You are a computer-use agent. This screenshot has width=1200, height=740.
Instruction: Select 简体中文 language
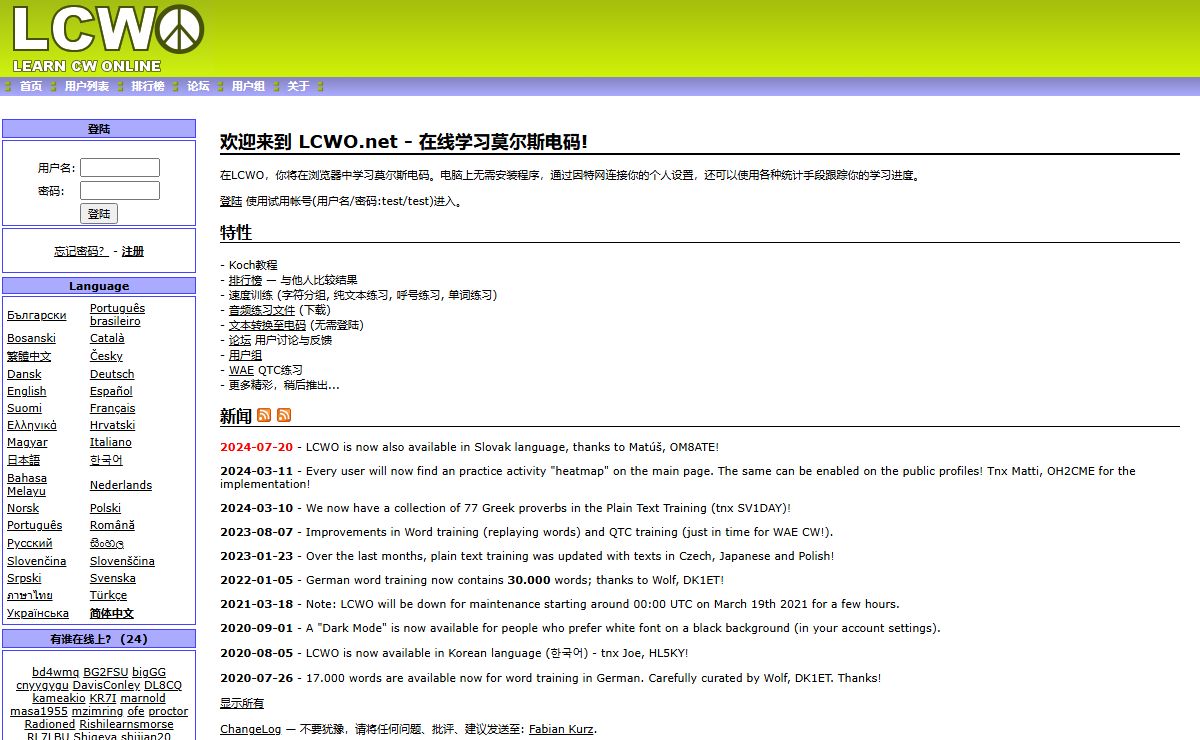[112, 613]
